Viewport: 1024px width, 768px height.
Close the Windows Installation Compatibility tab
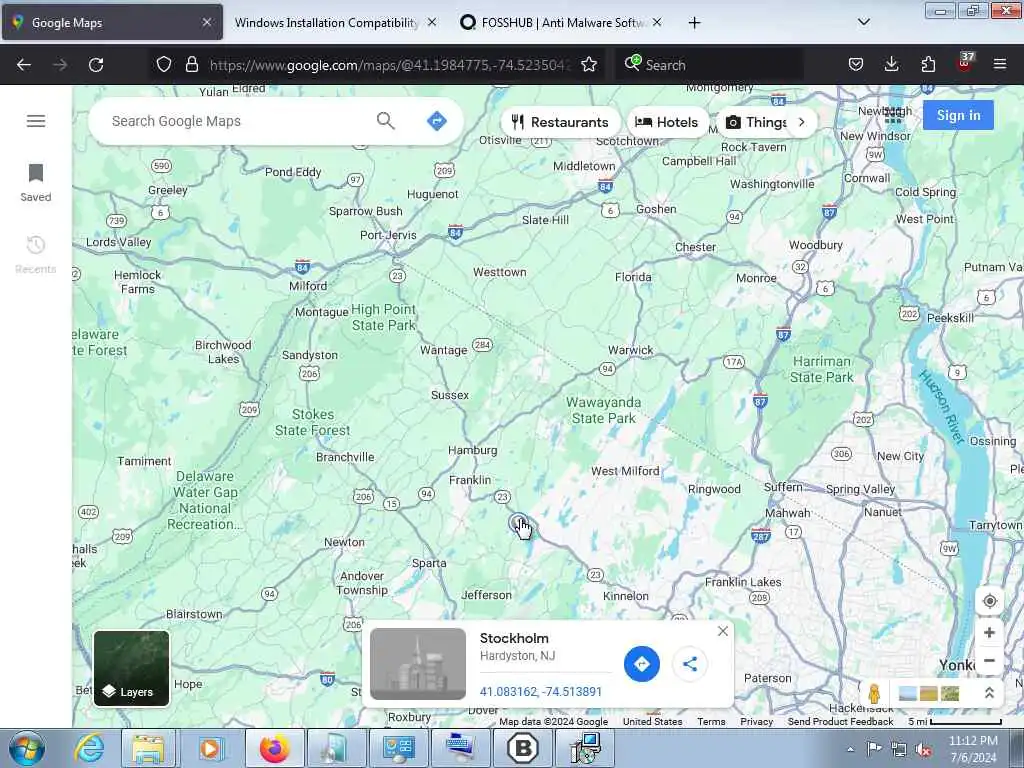pyautogui.click(x=432, y=22)
